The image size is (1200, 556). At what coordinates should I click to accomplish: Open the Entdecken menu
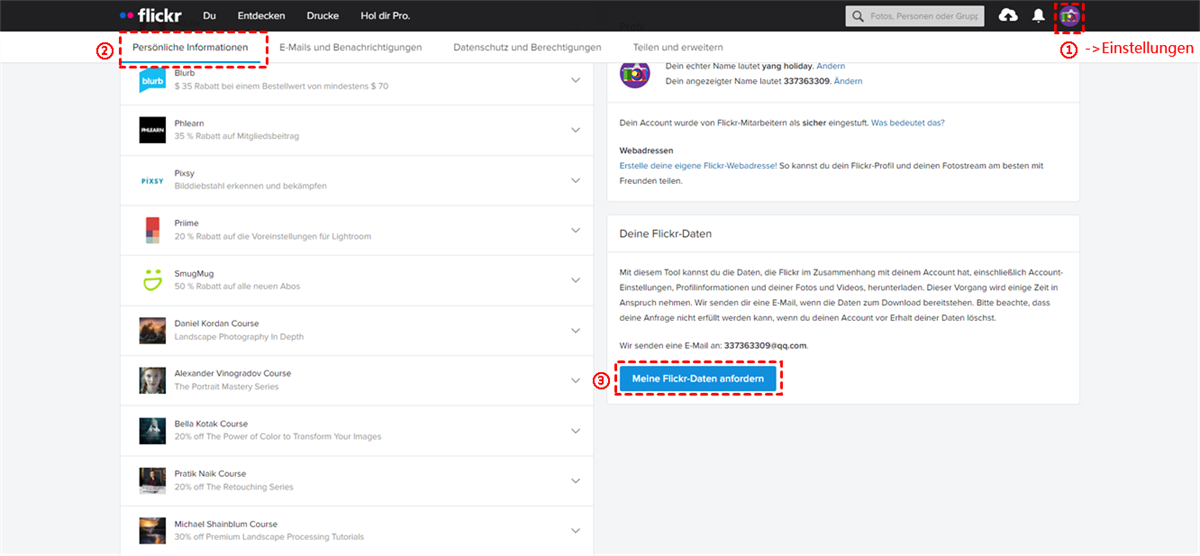point(261,16)
